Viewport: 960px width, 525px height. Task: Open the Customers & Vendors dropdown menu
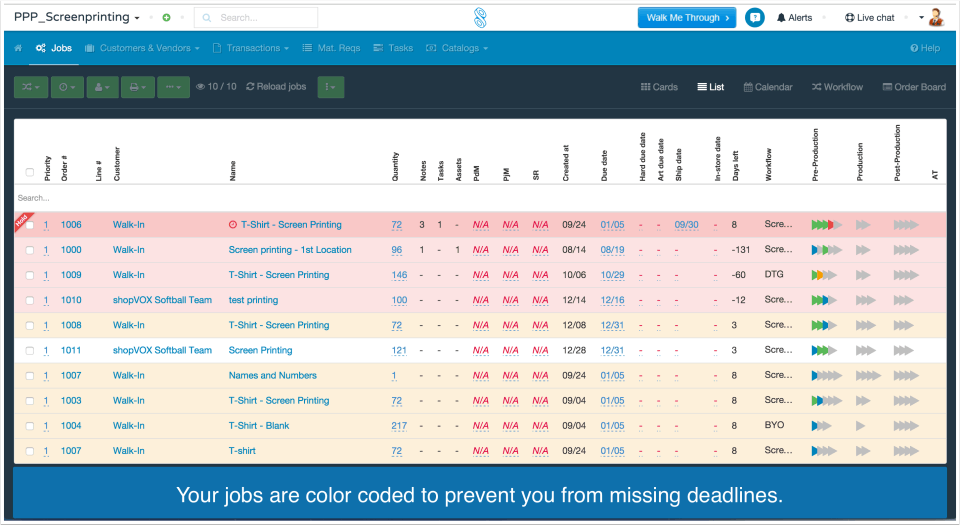[143, 48]
